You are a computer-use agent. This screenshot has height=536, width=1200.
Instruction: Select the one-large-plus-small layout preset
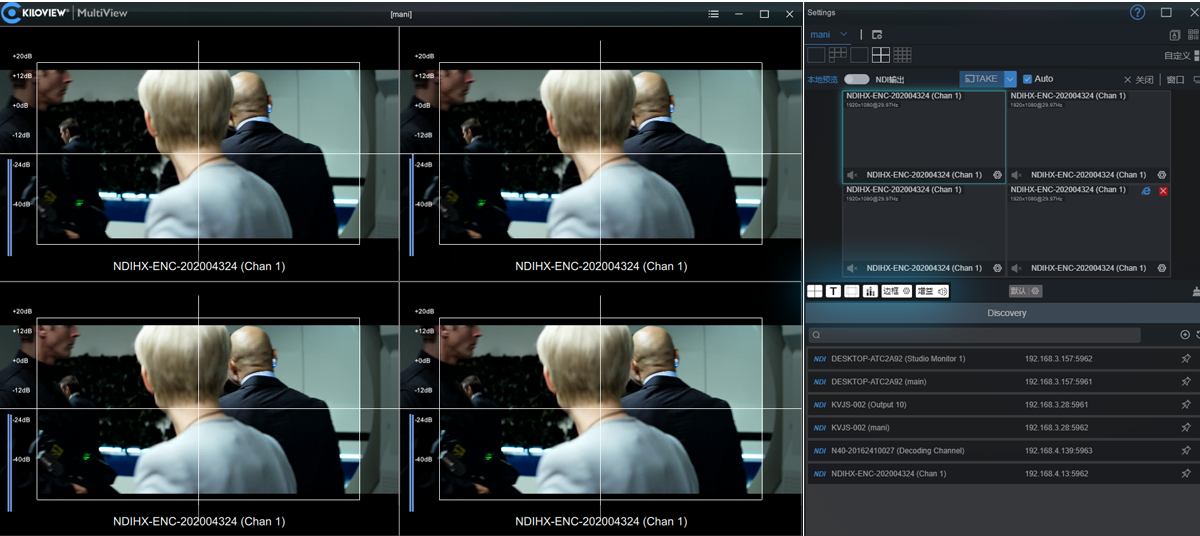coord(838,55)
